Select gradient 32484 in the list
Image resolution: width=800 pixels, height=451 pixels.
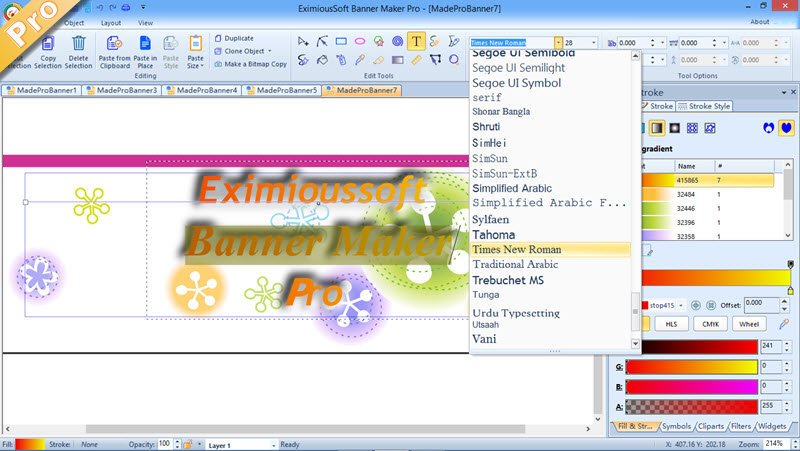click(x=708, y=194)
